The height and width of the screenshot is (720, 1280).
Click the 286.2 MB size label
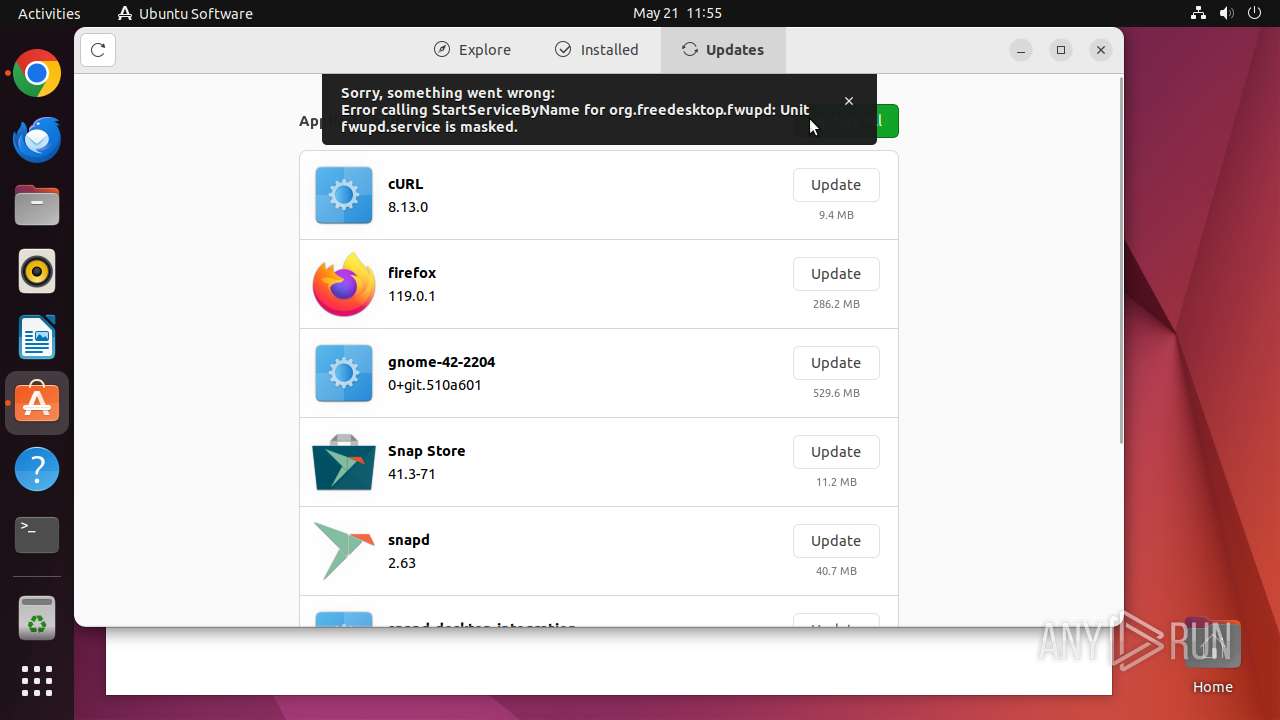(836, 304)
